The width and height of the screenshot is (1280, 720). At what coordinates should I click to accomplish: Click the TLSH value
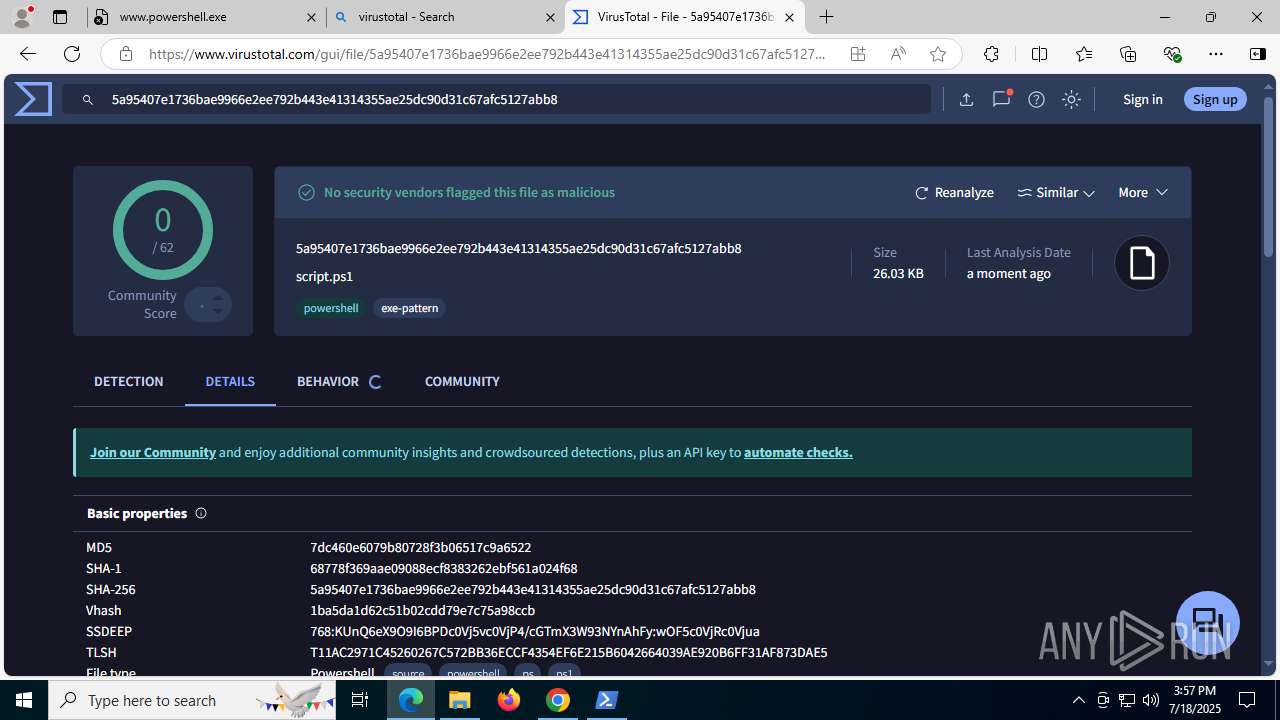[568, 652]
